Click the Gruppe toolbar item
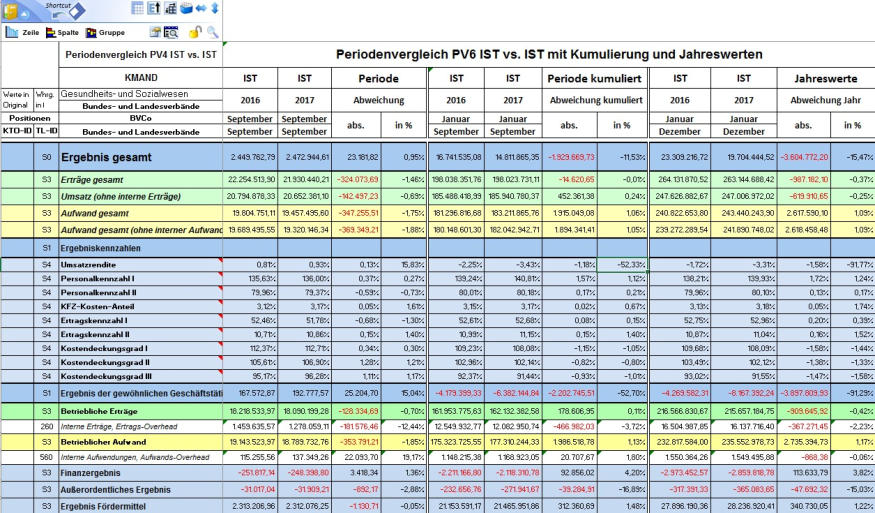This screenshot has width=875, height=513. 105,33
